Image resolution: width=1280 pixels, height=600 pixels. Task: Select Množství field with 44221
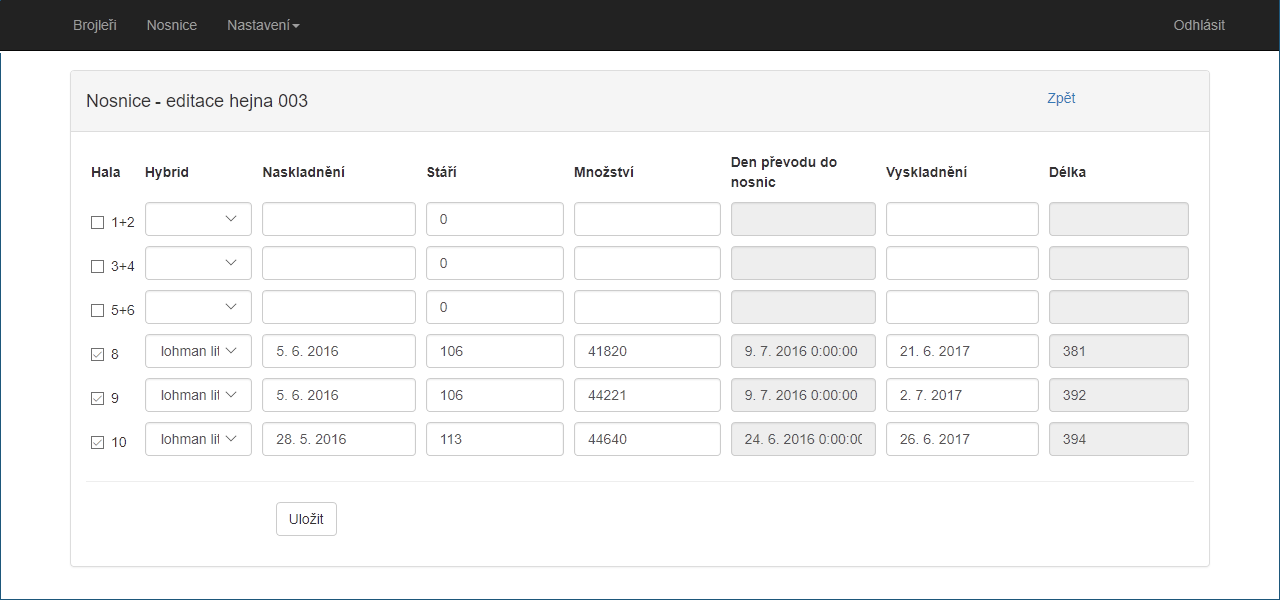647,395
